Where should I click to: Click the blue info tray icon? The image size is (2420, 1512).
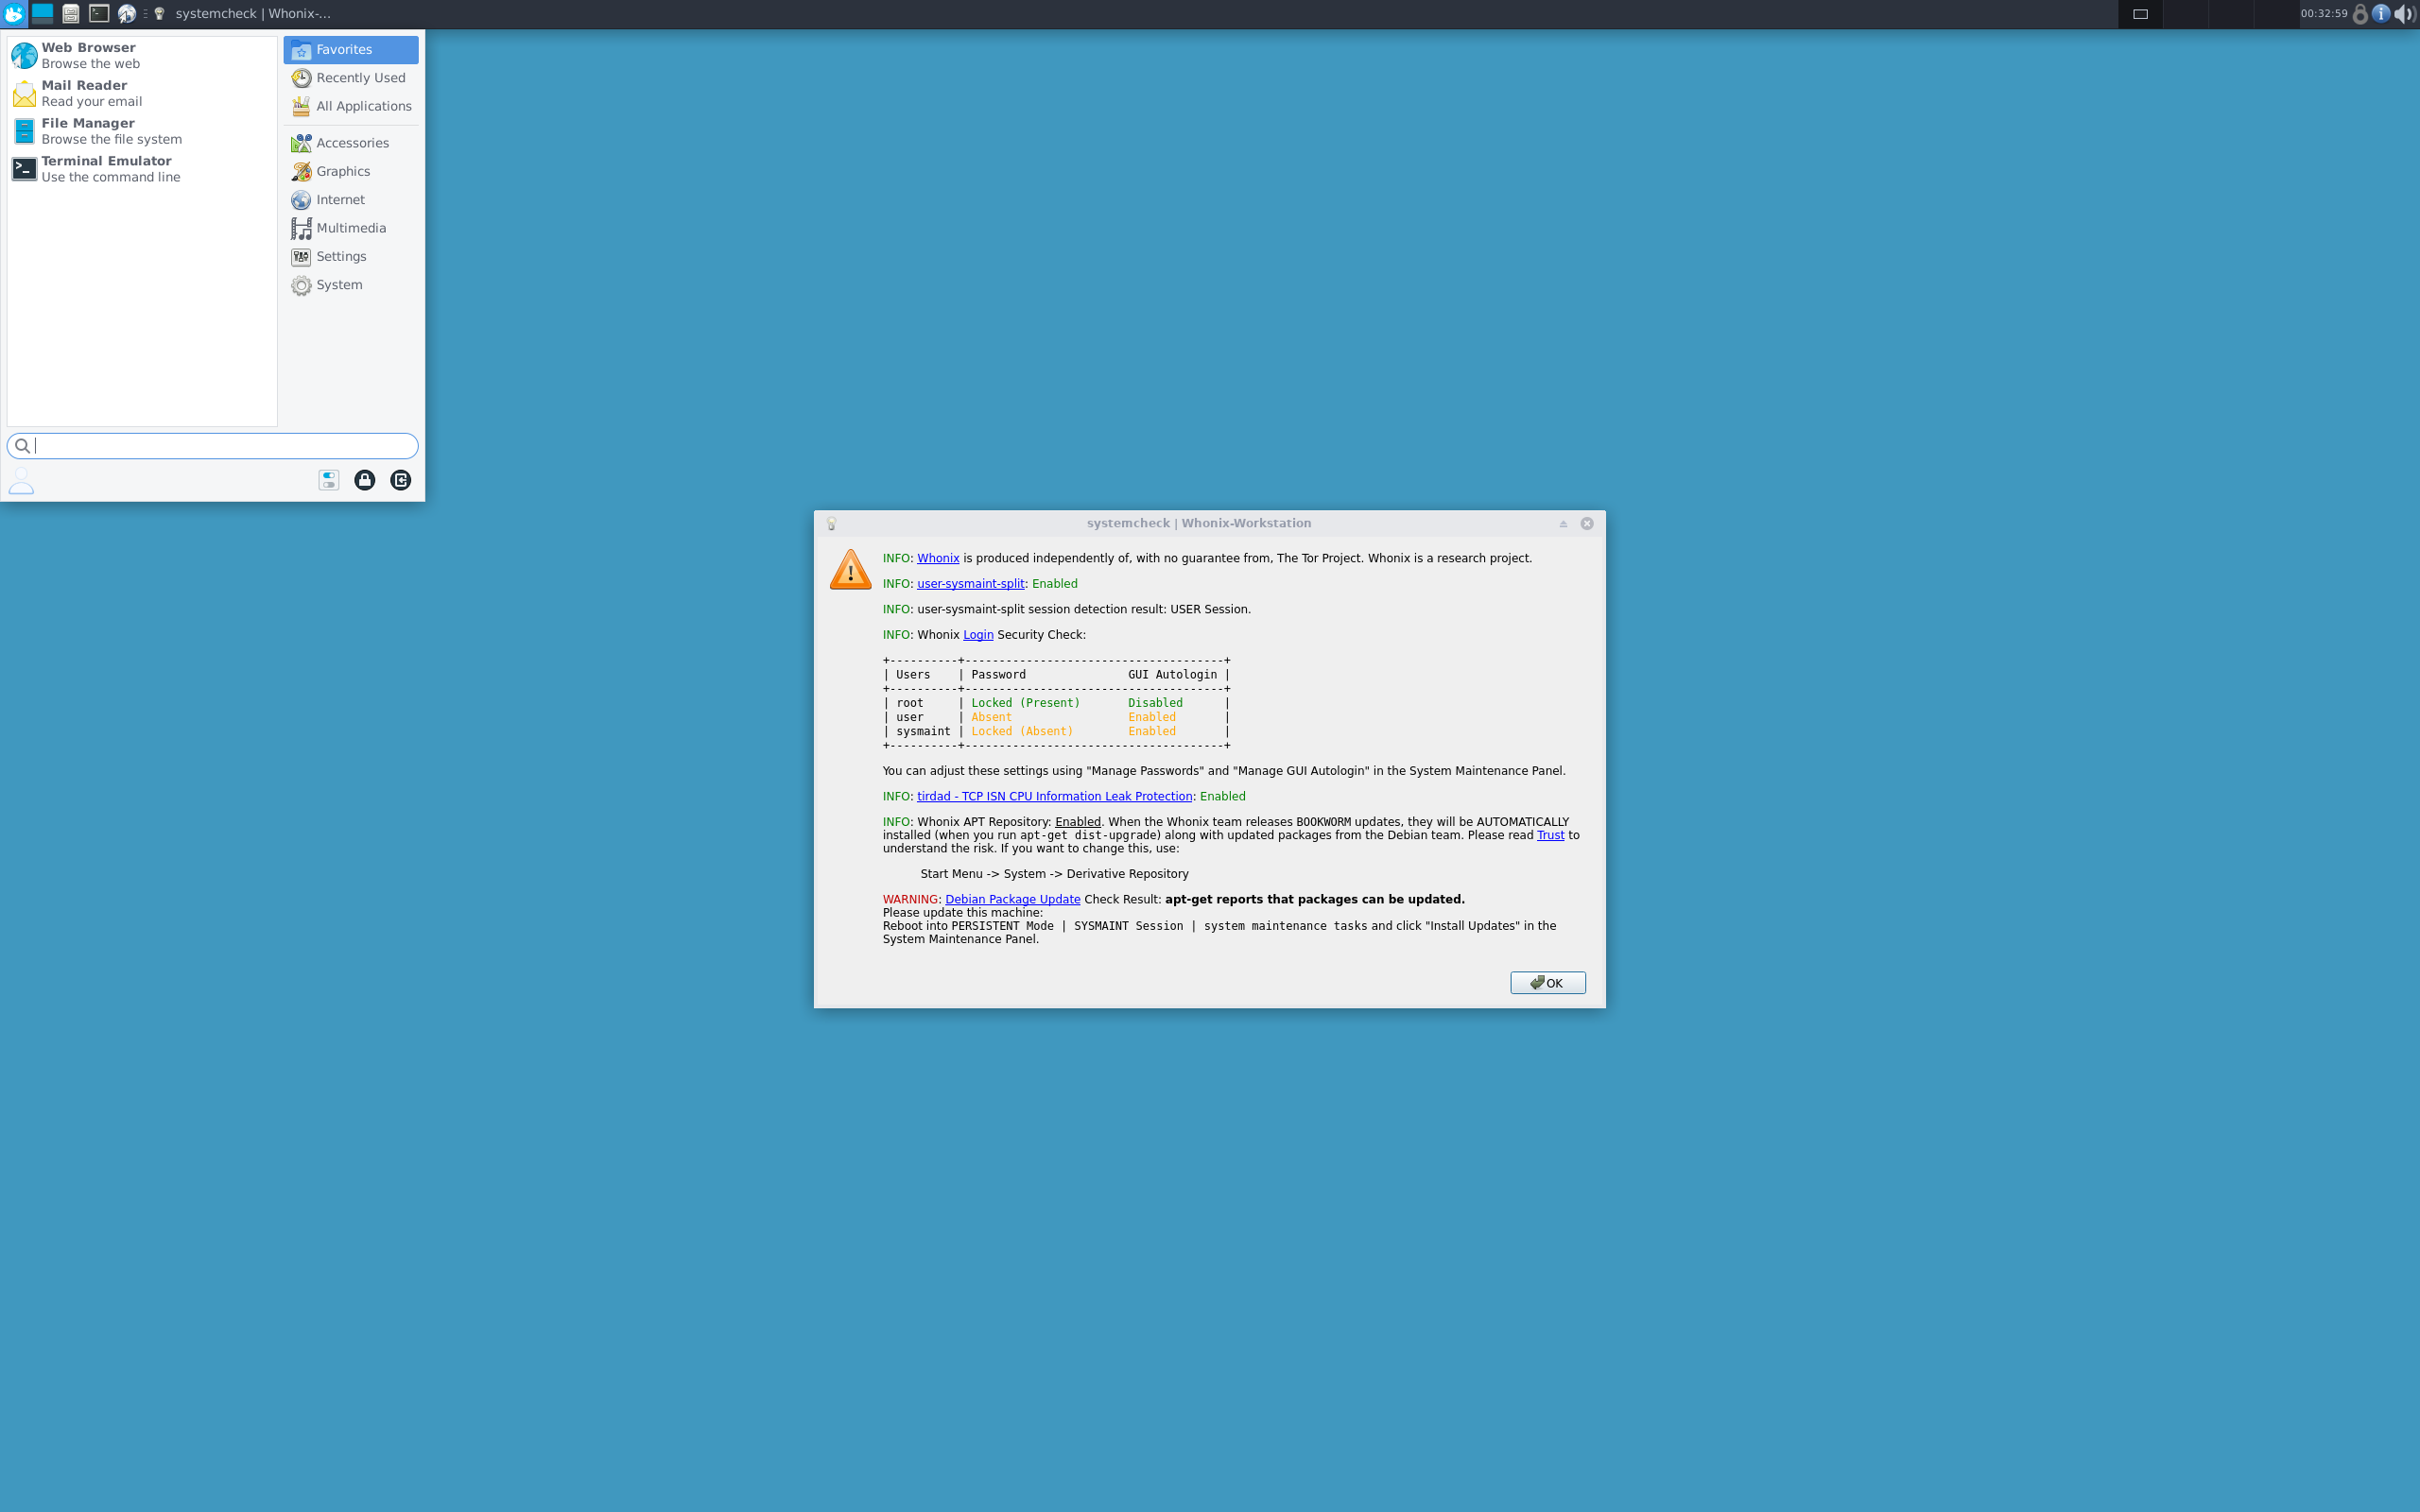click(x=2381, y=14)
